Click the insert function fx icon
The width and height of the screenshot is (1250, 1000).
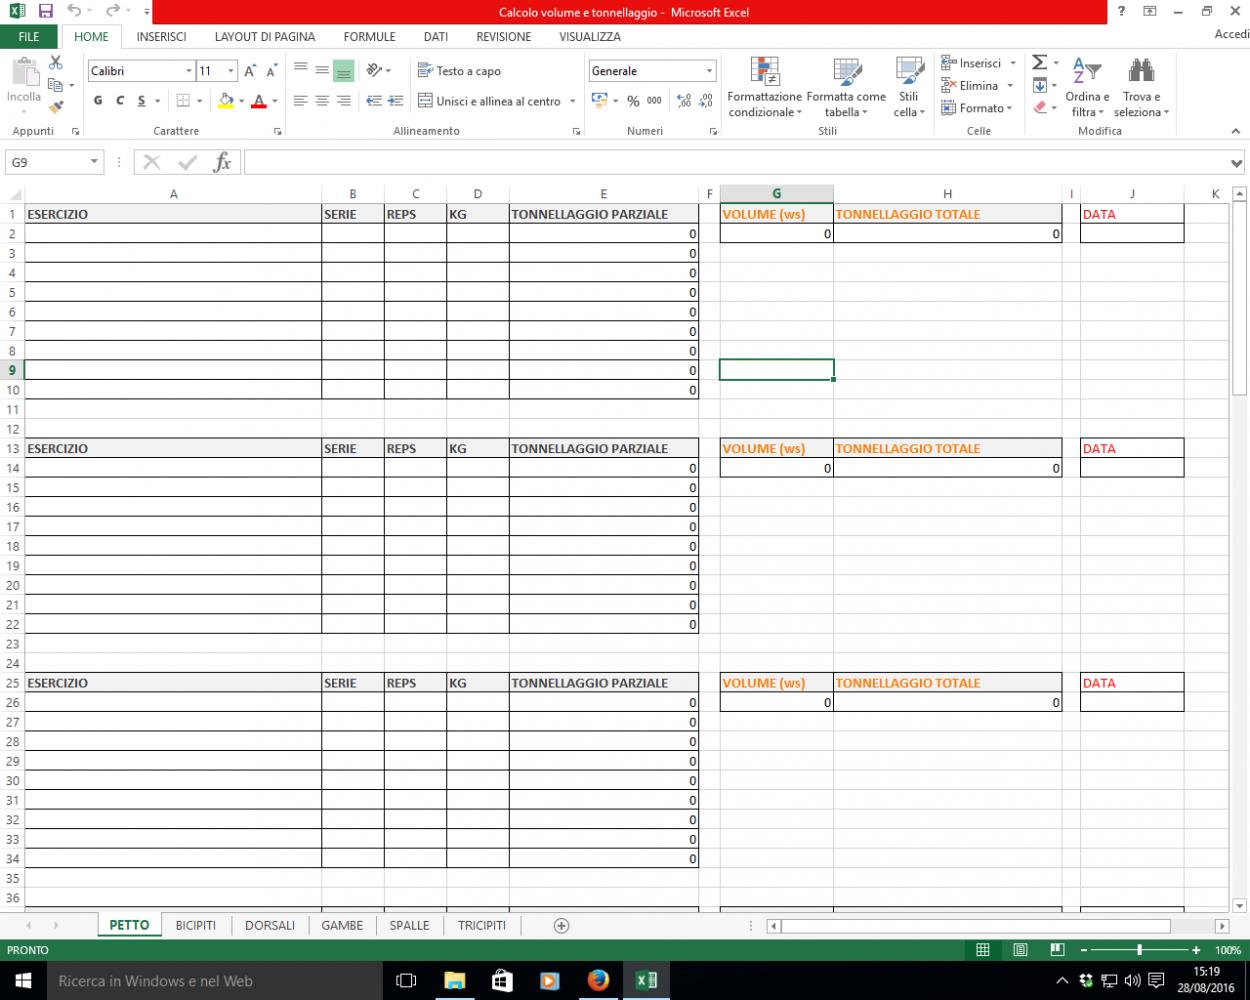(x=222, y=162)
